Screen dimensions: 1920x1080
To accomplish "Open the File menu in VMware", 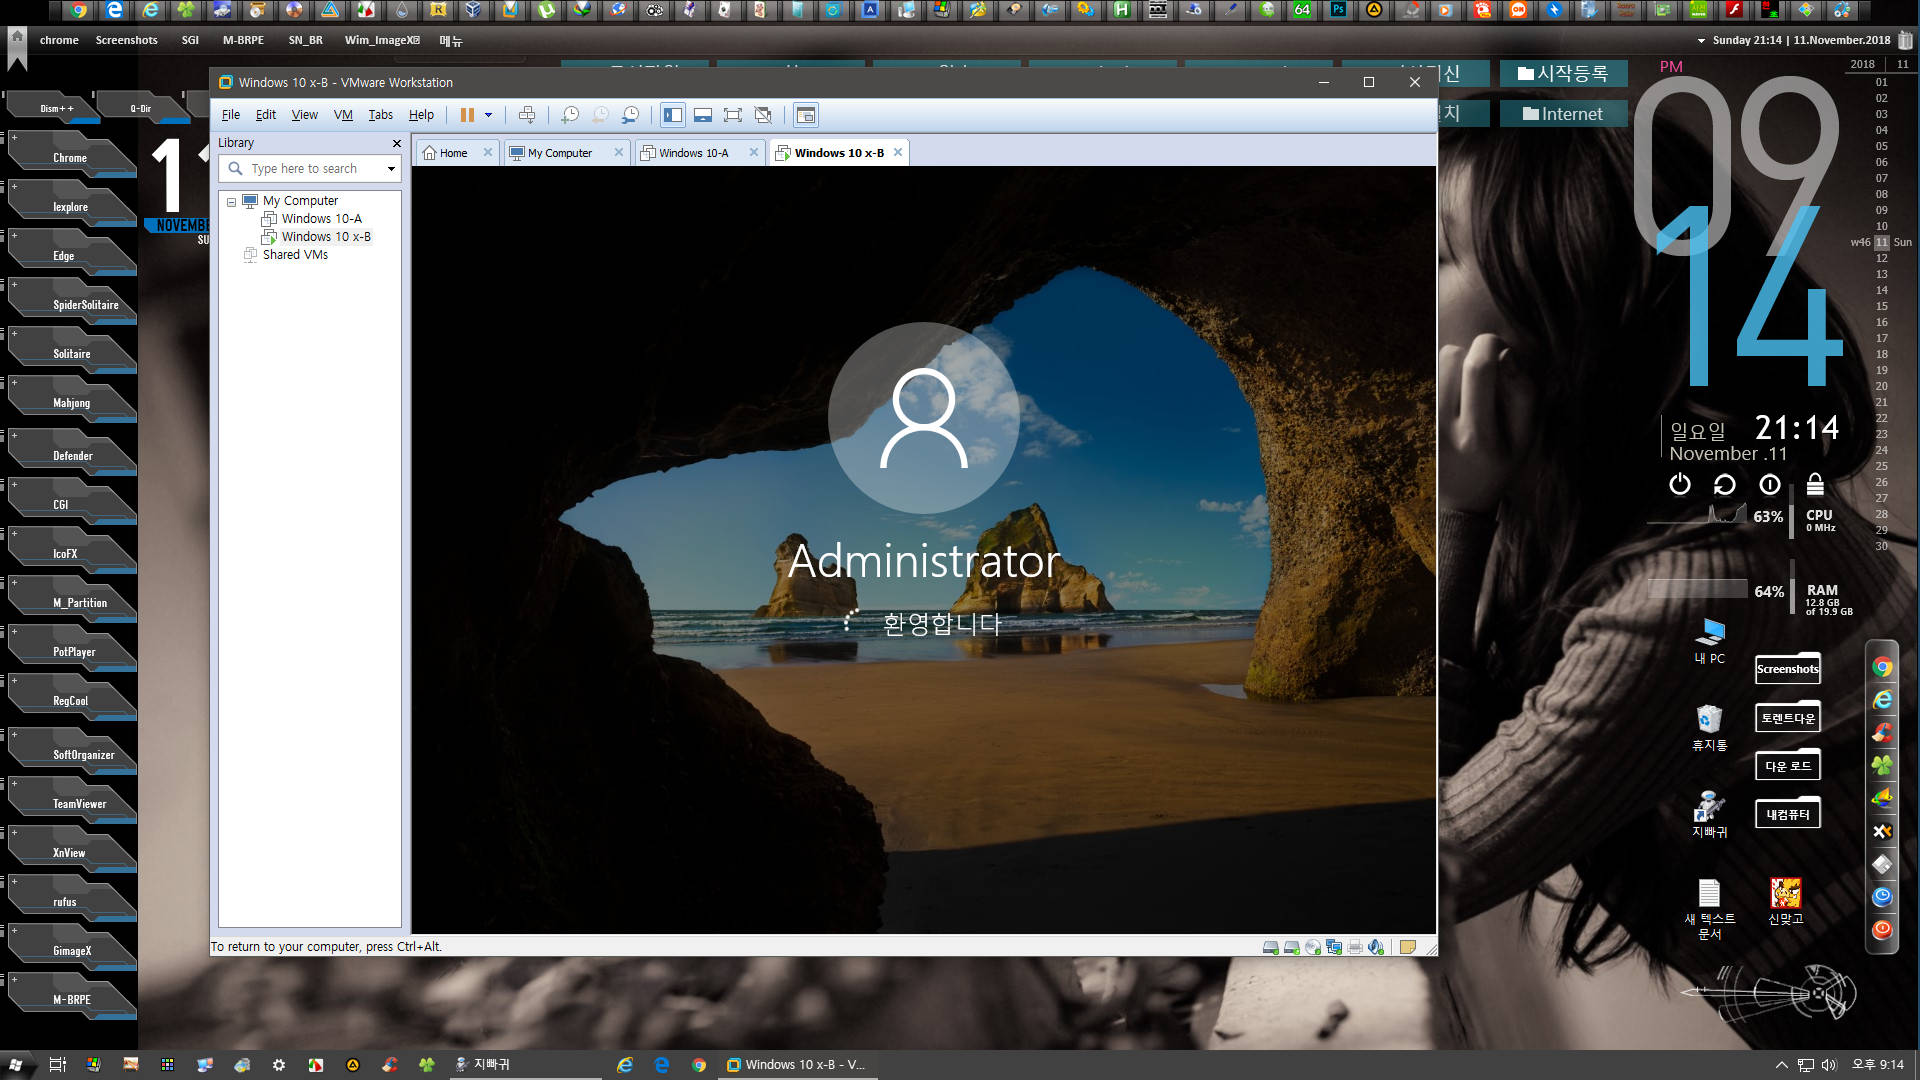I will click(231, 115).
